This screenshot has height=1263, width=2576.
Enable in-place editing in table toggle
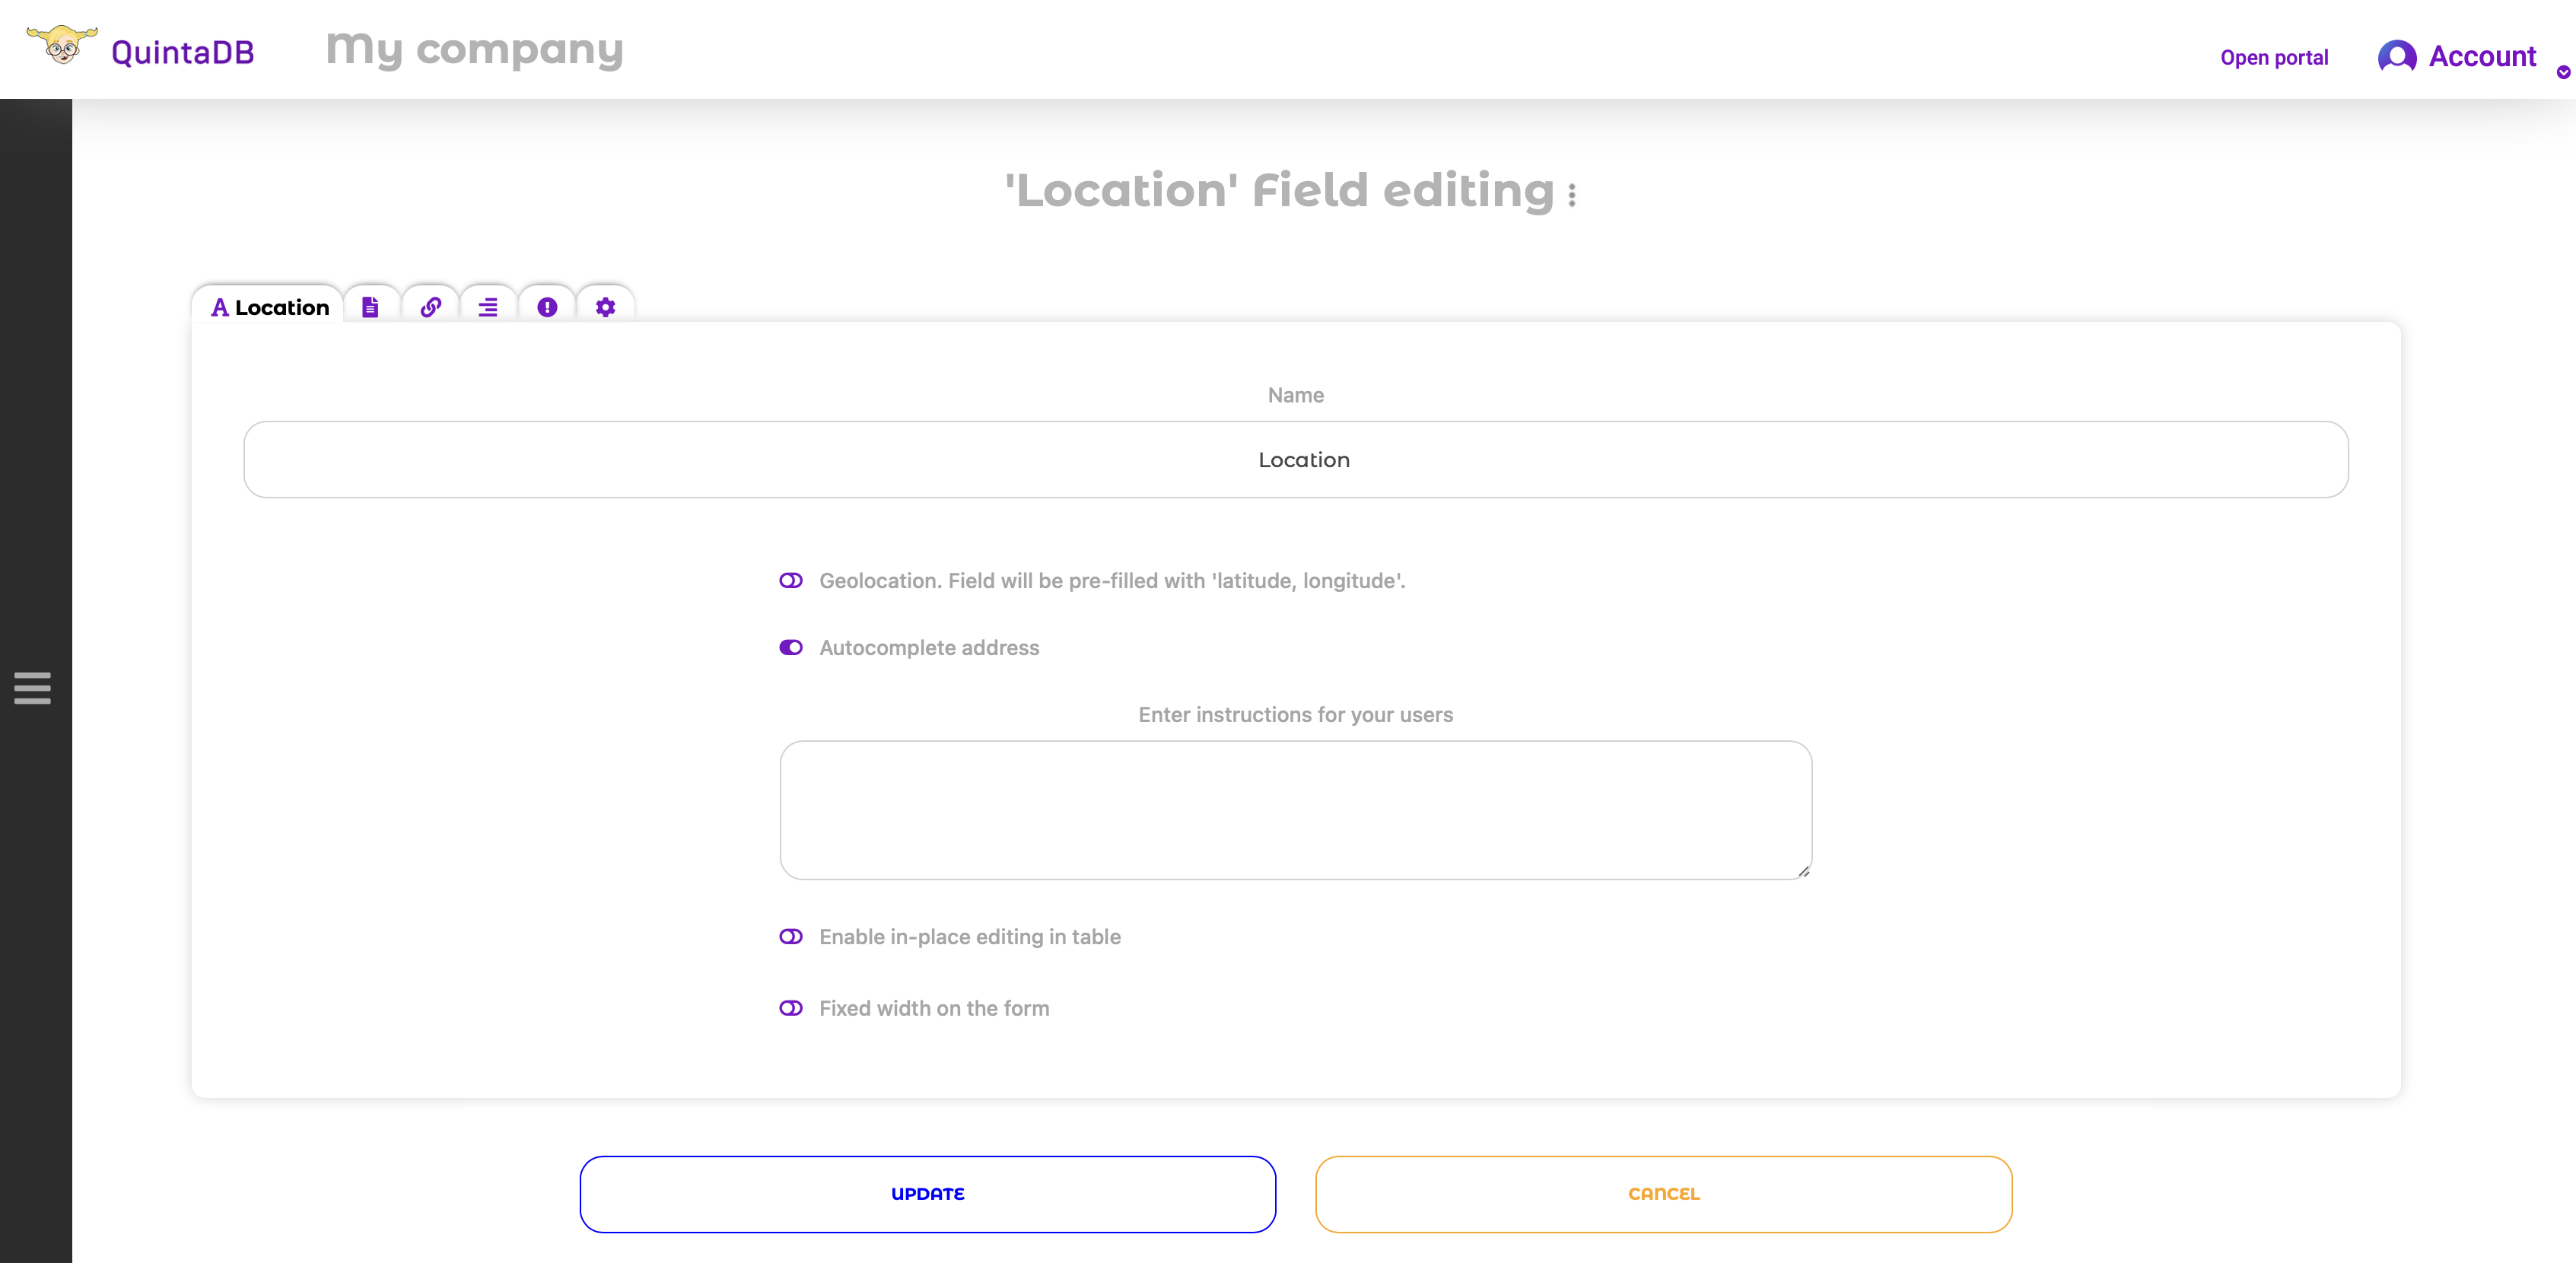(791, 936)
